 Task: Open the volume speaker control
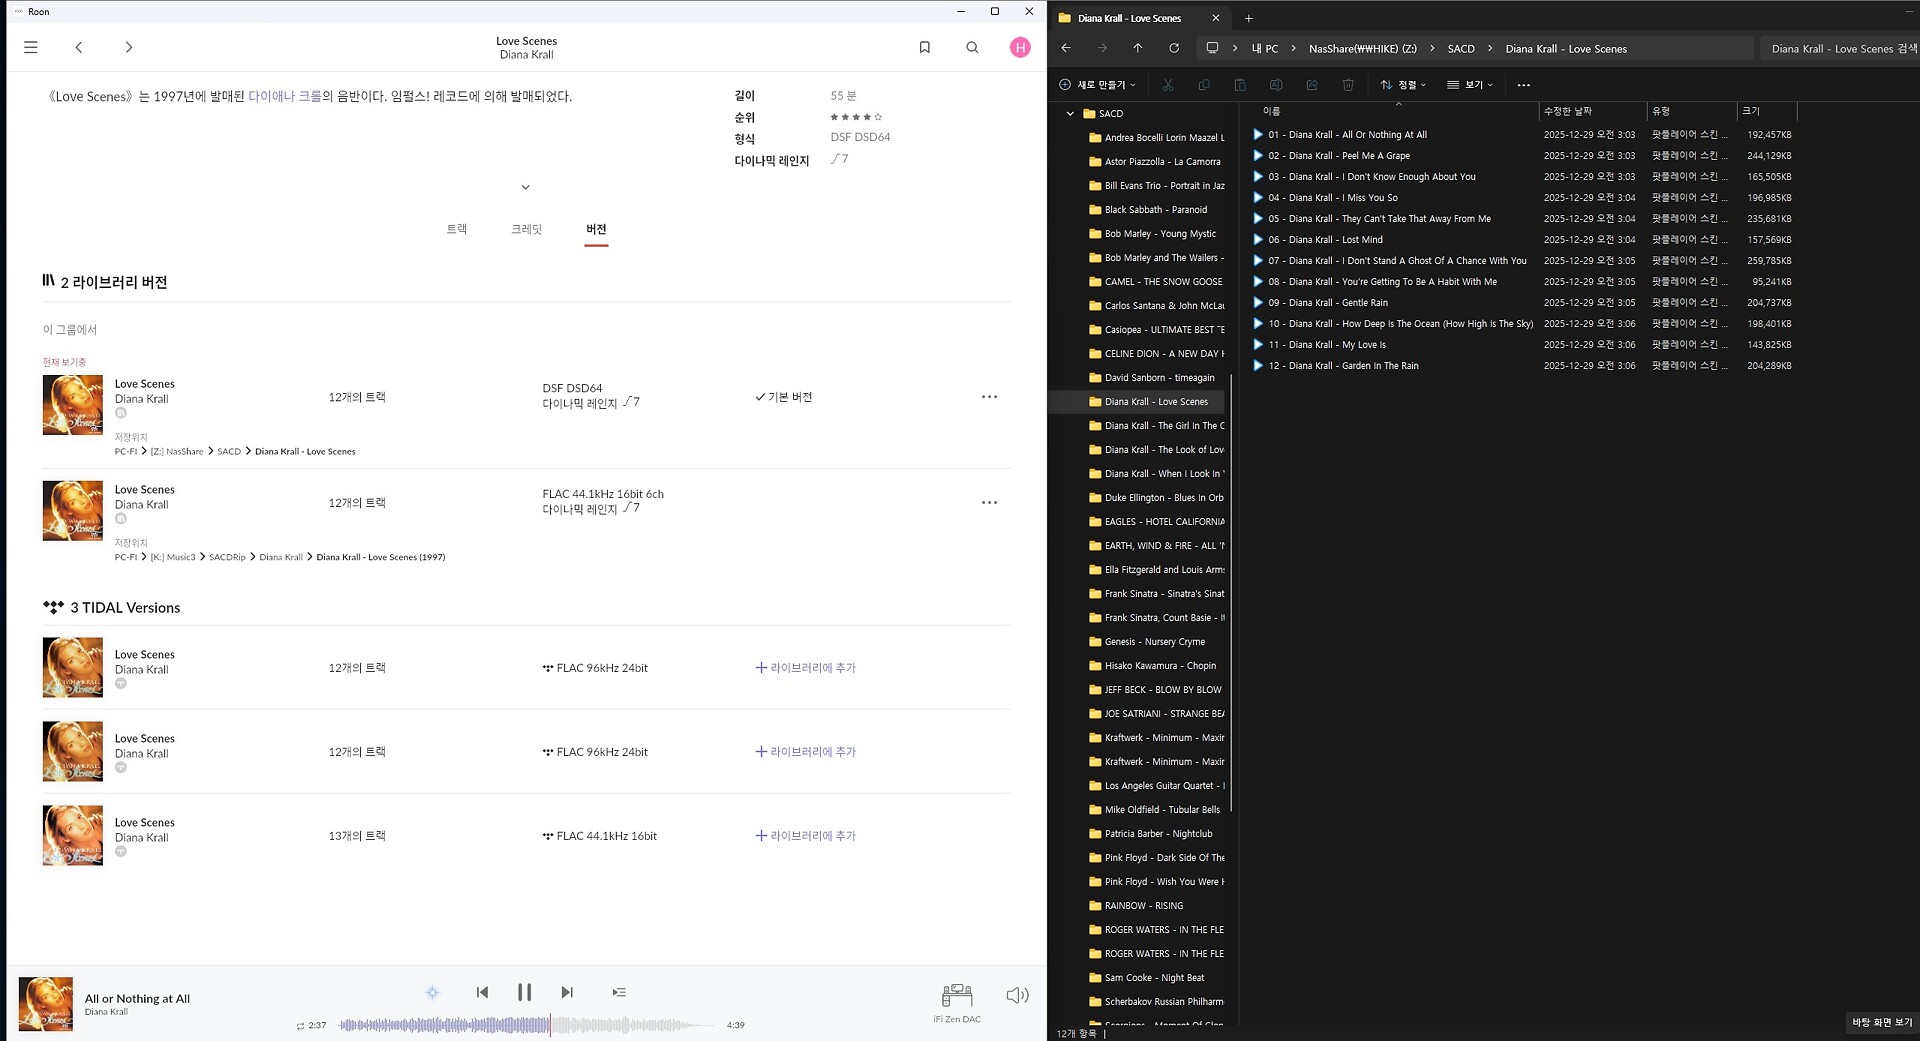(x=1017, y=995)
